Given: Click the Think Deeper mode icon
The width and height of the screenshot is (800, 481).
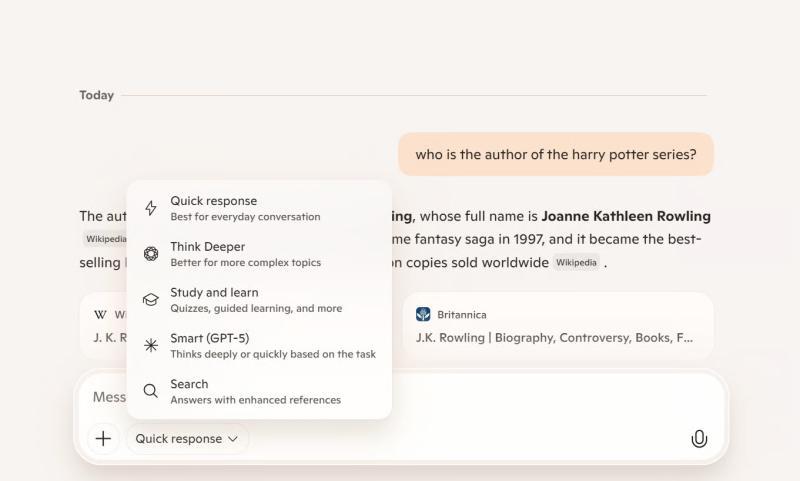Looking at the screenshot, I should click(151, 254).
